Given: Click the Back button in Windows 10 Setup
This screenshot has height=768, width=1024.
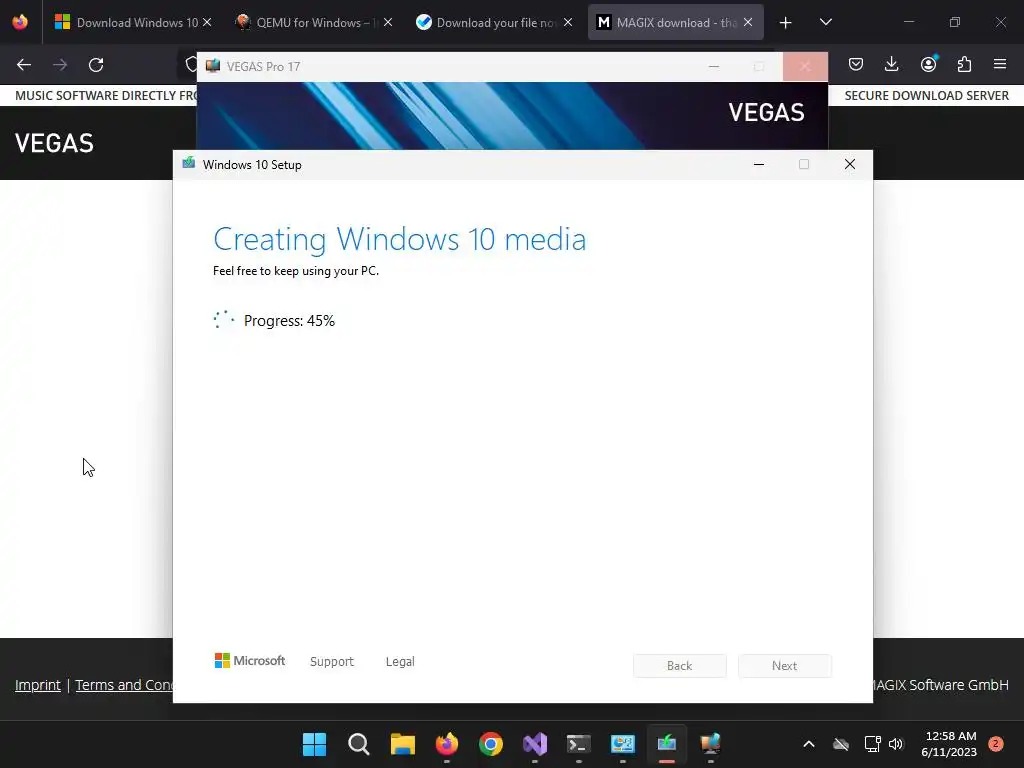Looking at the screenshot, I should [679, 665].
